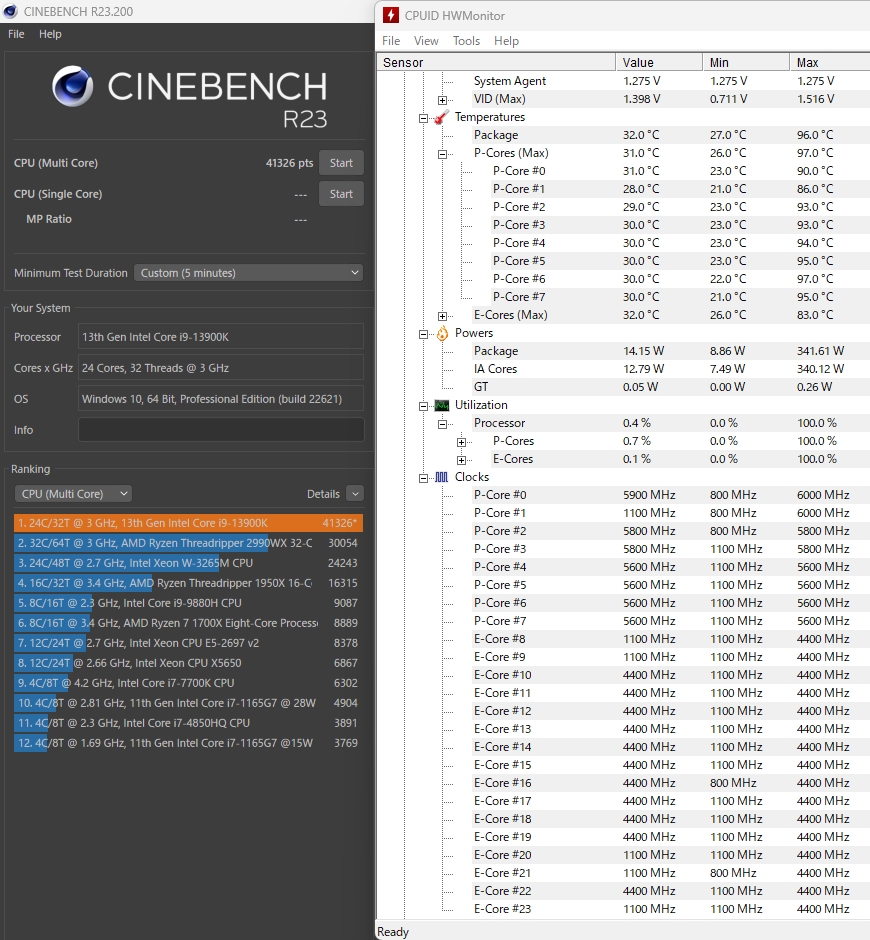Image resolution: width=870 pixels, height=940 pixels.
Task: Expand the VID (Max) node
Action: pyautogui.click(x=442, y=100)
